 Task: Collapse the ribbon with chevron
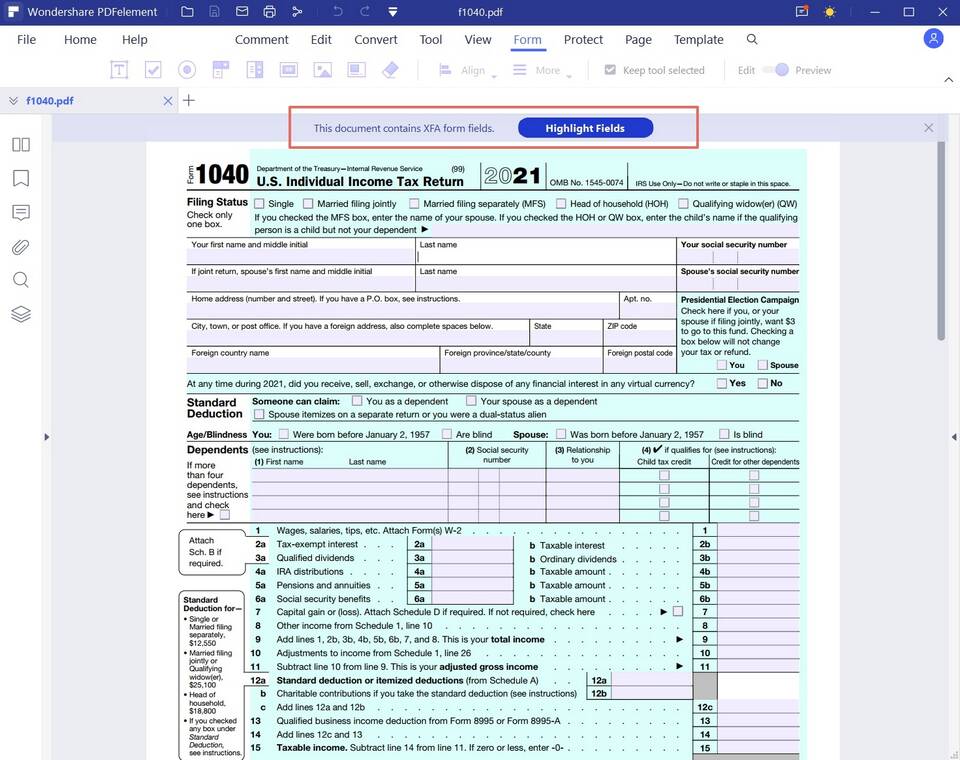tap(948, 80)
